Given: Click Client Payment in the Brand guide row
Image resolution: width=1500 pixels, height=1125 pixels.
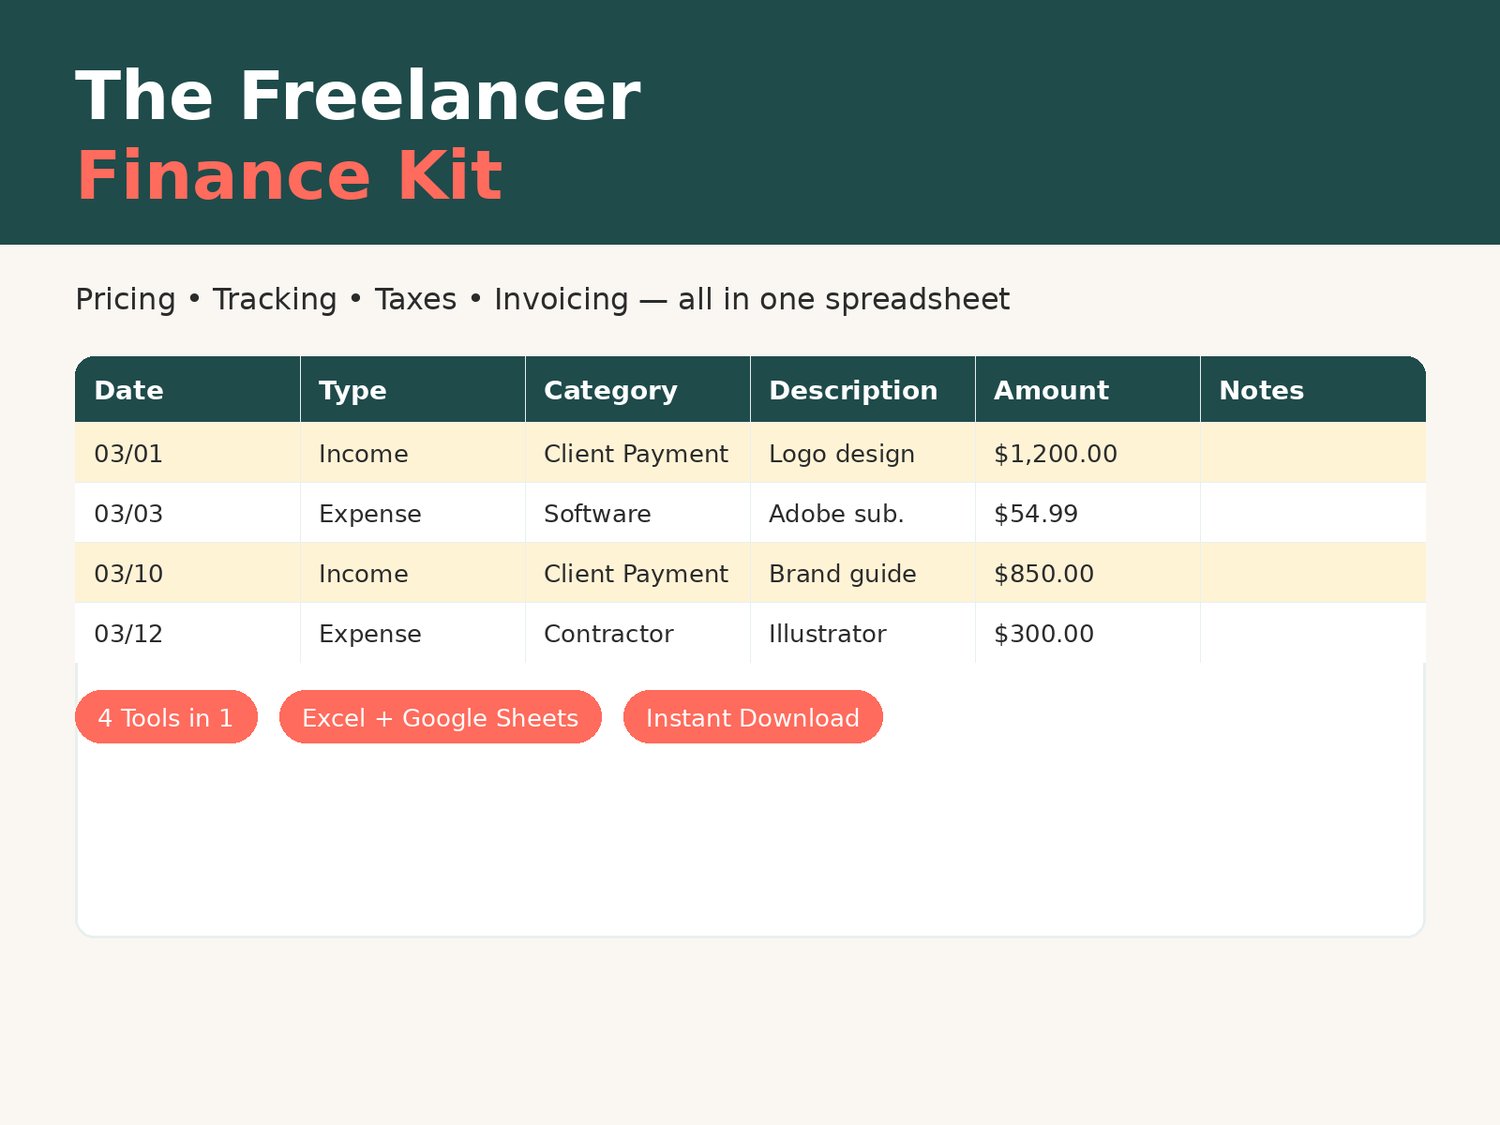Looking at the screenshot, I should coord(638,573).
